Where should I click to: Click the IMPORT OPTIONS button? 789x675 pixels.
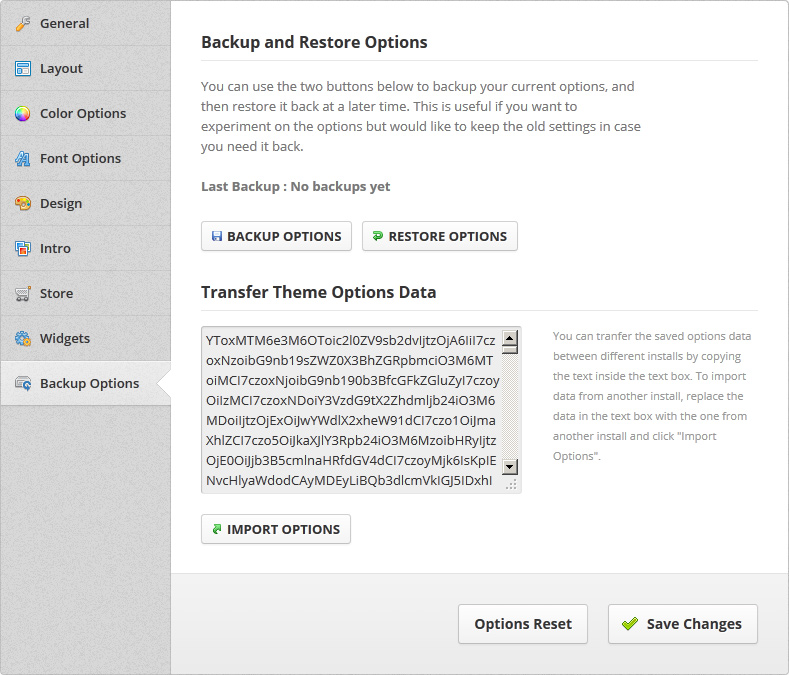pos(276,529)
